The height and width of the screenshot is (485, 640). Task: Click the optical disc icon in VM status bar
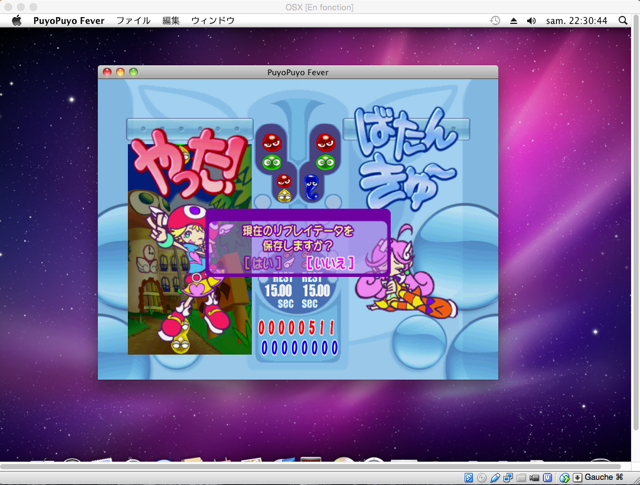[x=482, y=477]
